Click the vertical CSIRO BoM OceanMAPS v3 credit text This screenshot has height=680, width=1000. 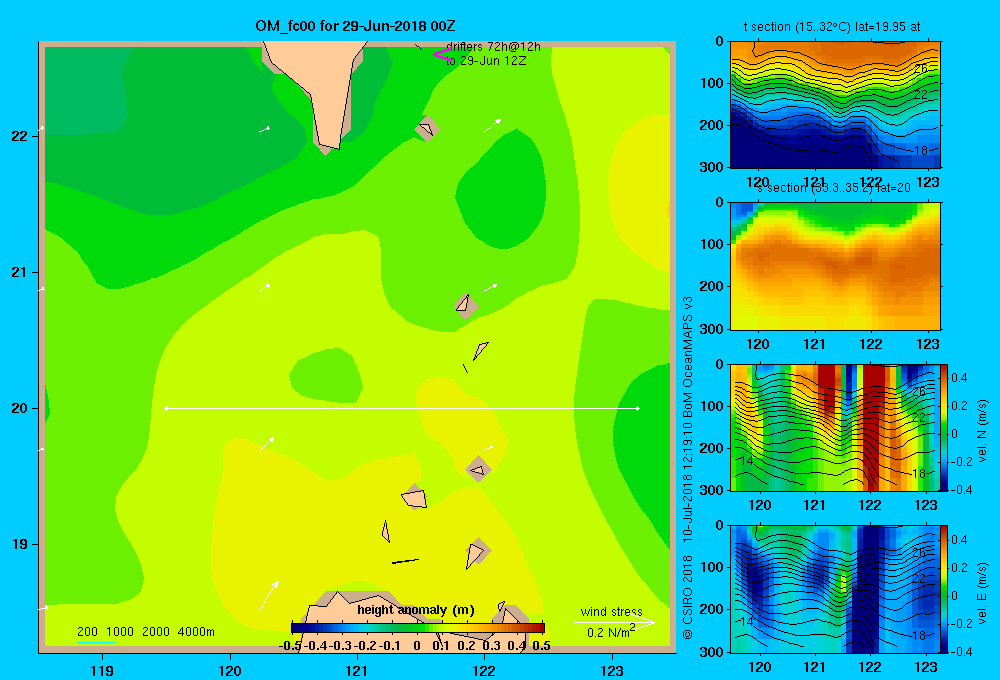(x=688, y=468)
